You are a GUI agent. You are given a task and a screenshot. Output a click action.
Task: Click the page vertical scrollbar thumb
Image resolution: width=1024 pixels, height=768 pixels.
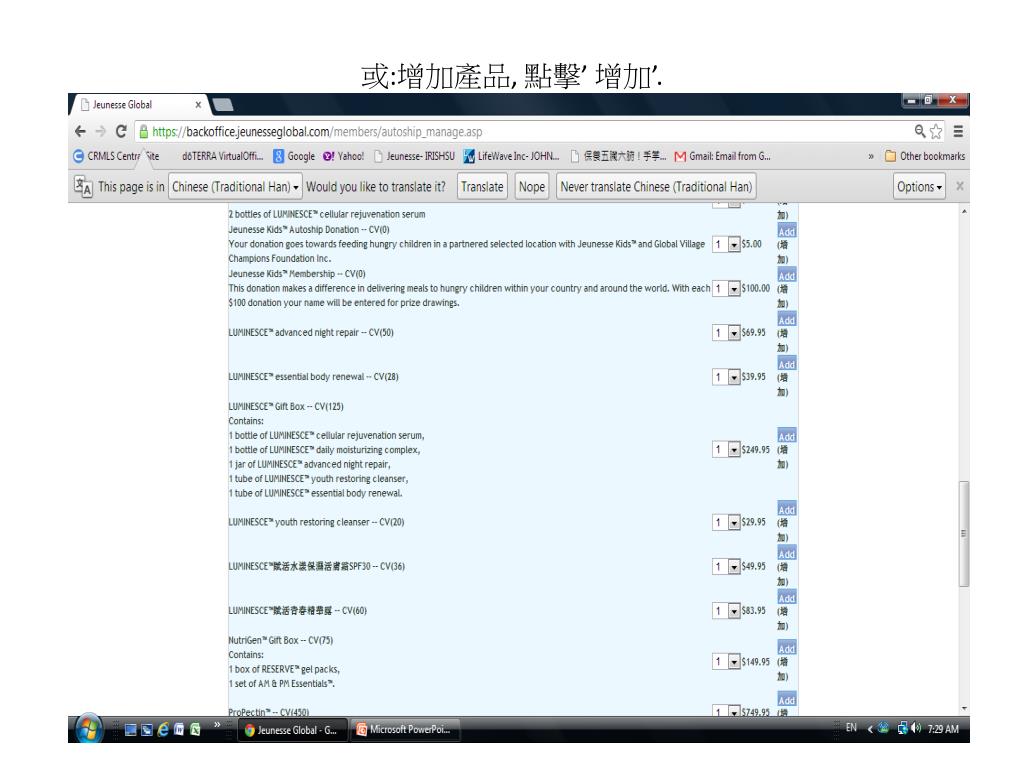(x=964, y=534)
